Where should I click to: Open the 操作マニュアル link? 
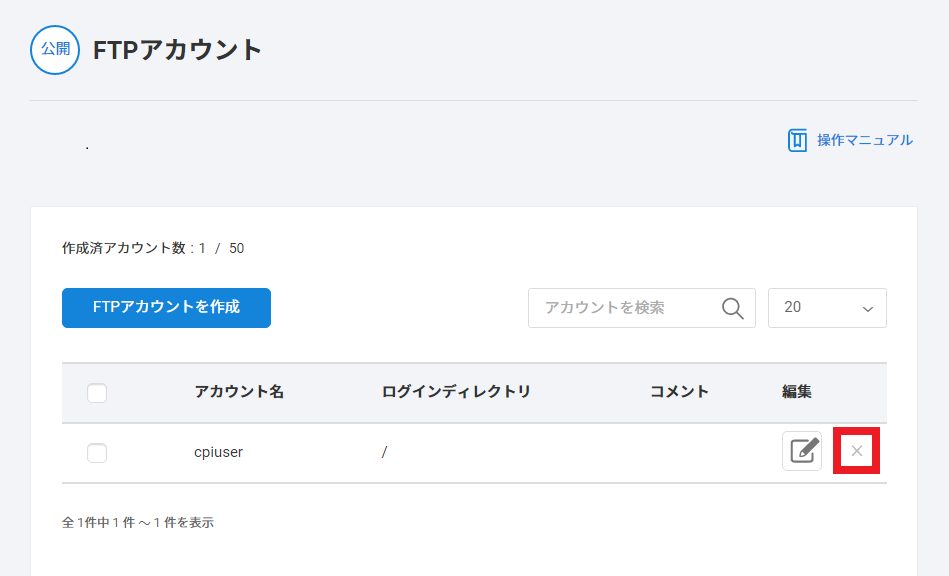(864, 140)
